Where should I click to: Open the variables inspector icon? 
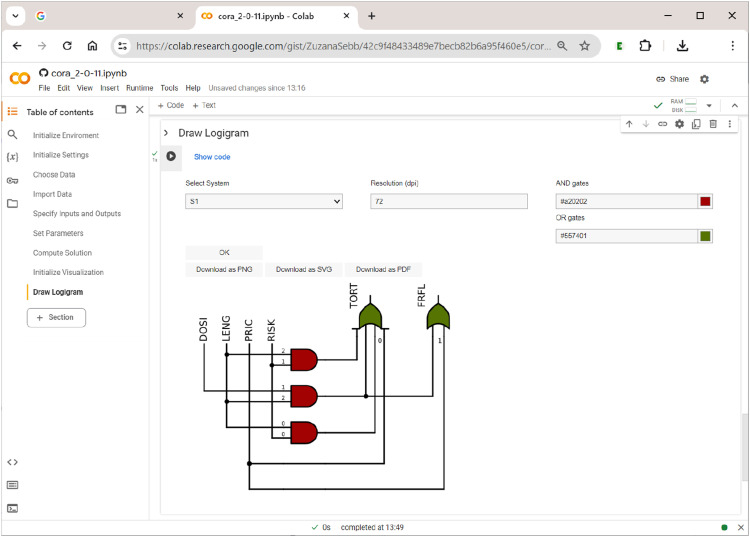(12, 157)
